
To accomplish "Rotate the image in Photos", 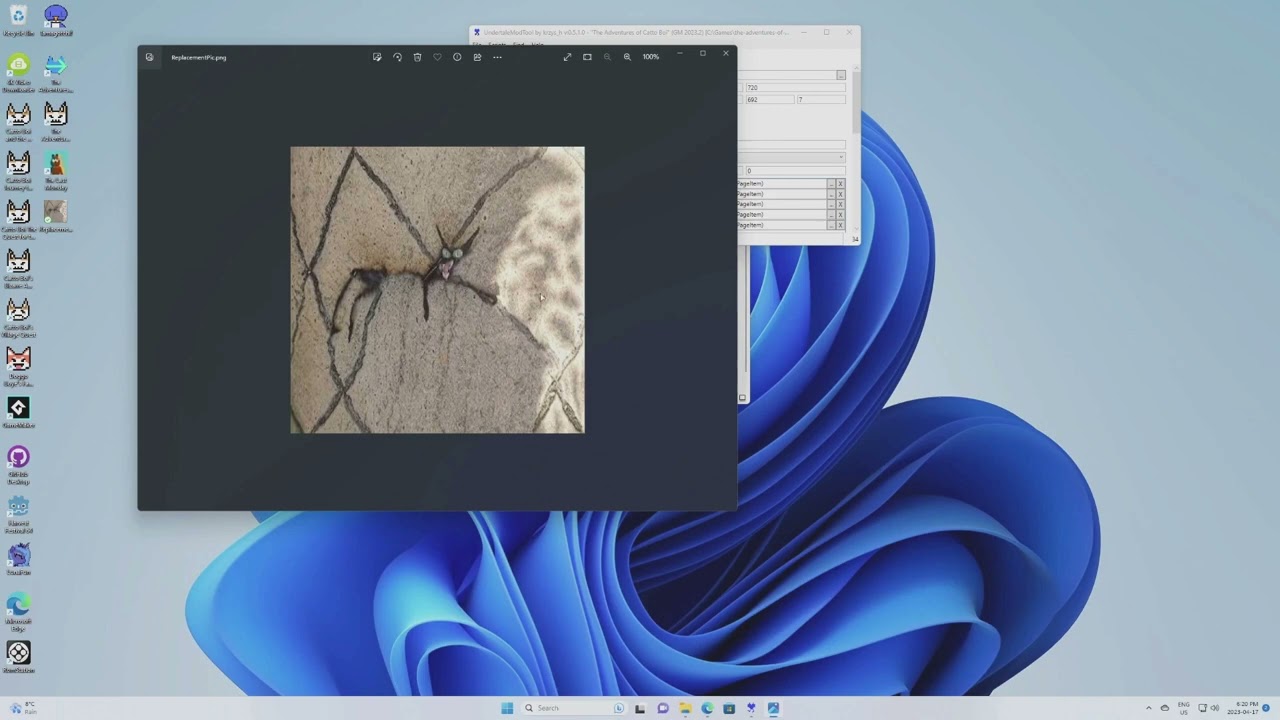I will (397, 57).
